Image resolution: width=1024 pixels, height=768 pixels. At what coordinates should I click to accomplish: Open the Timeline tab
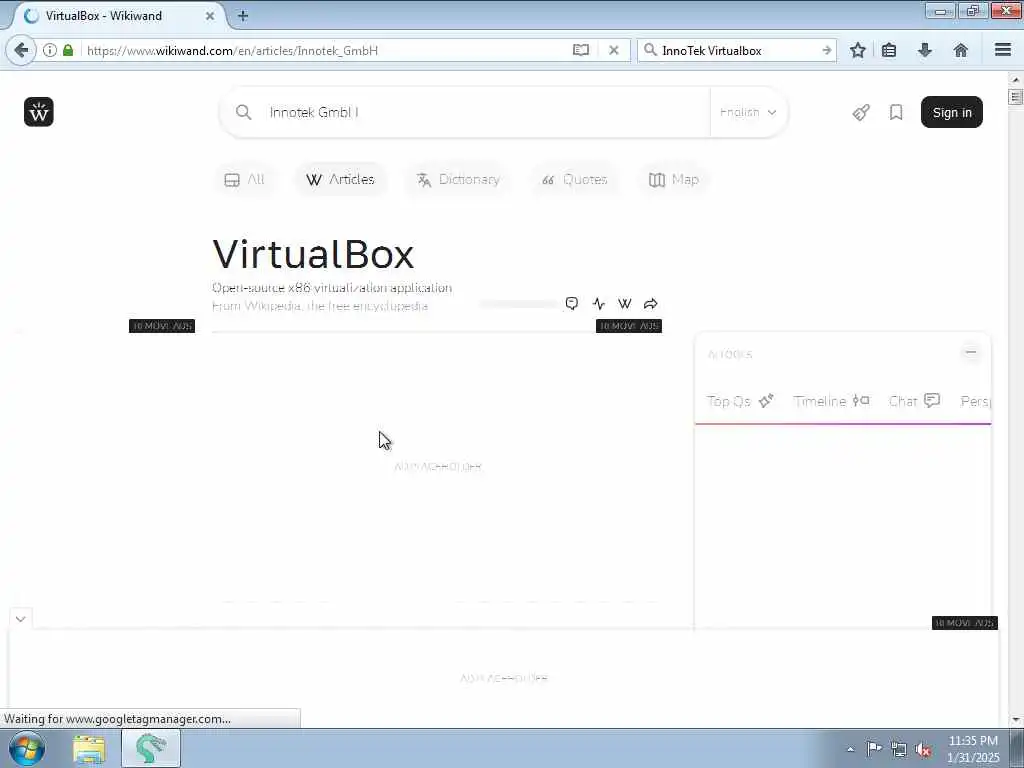tap(831, 401)
